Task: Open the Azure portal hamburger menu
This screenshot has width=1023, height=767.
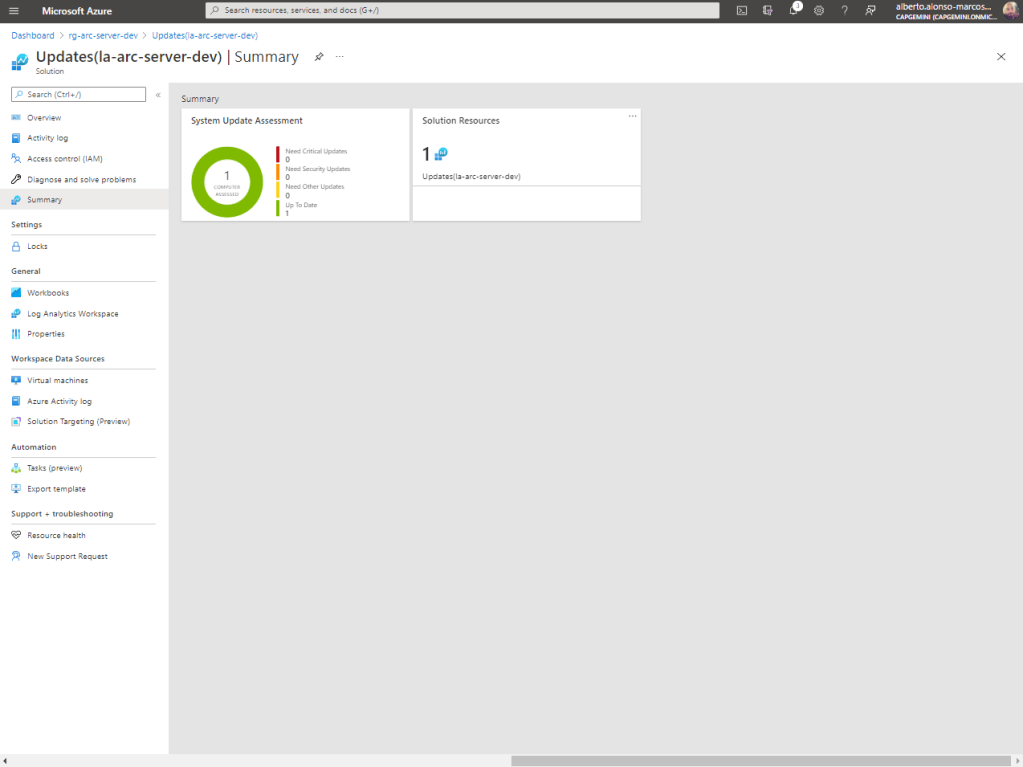Action: (x=14, y=10)
